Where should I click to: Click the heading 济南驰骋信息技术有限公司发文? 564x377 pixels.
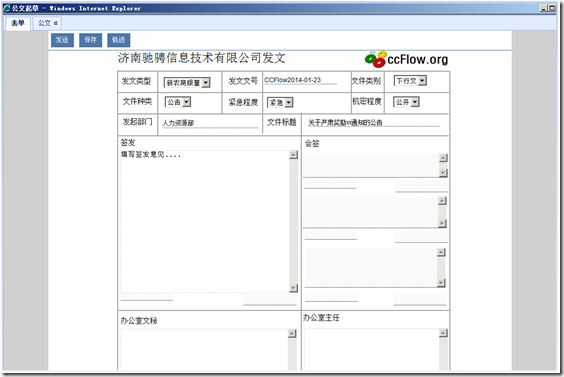point(202,58)
